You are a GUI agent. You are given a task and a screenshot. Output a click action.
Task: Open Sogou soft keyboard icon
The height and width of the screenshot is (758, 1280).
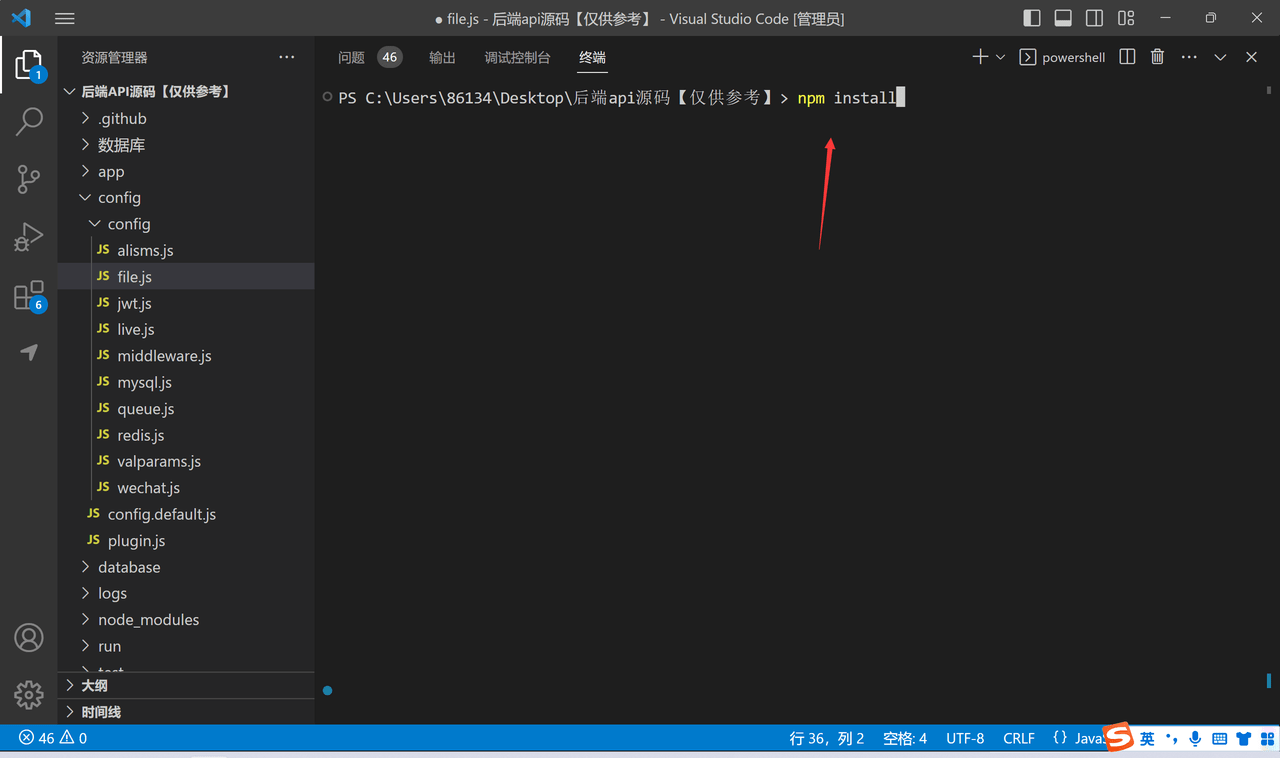click(x=1219, y=739)
